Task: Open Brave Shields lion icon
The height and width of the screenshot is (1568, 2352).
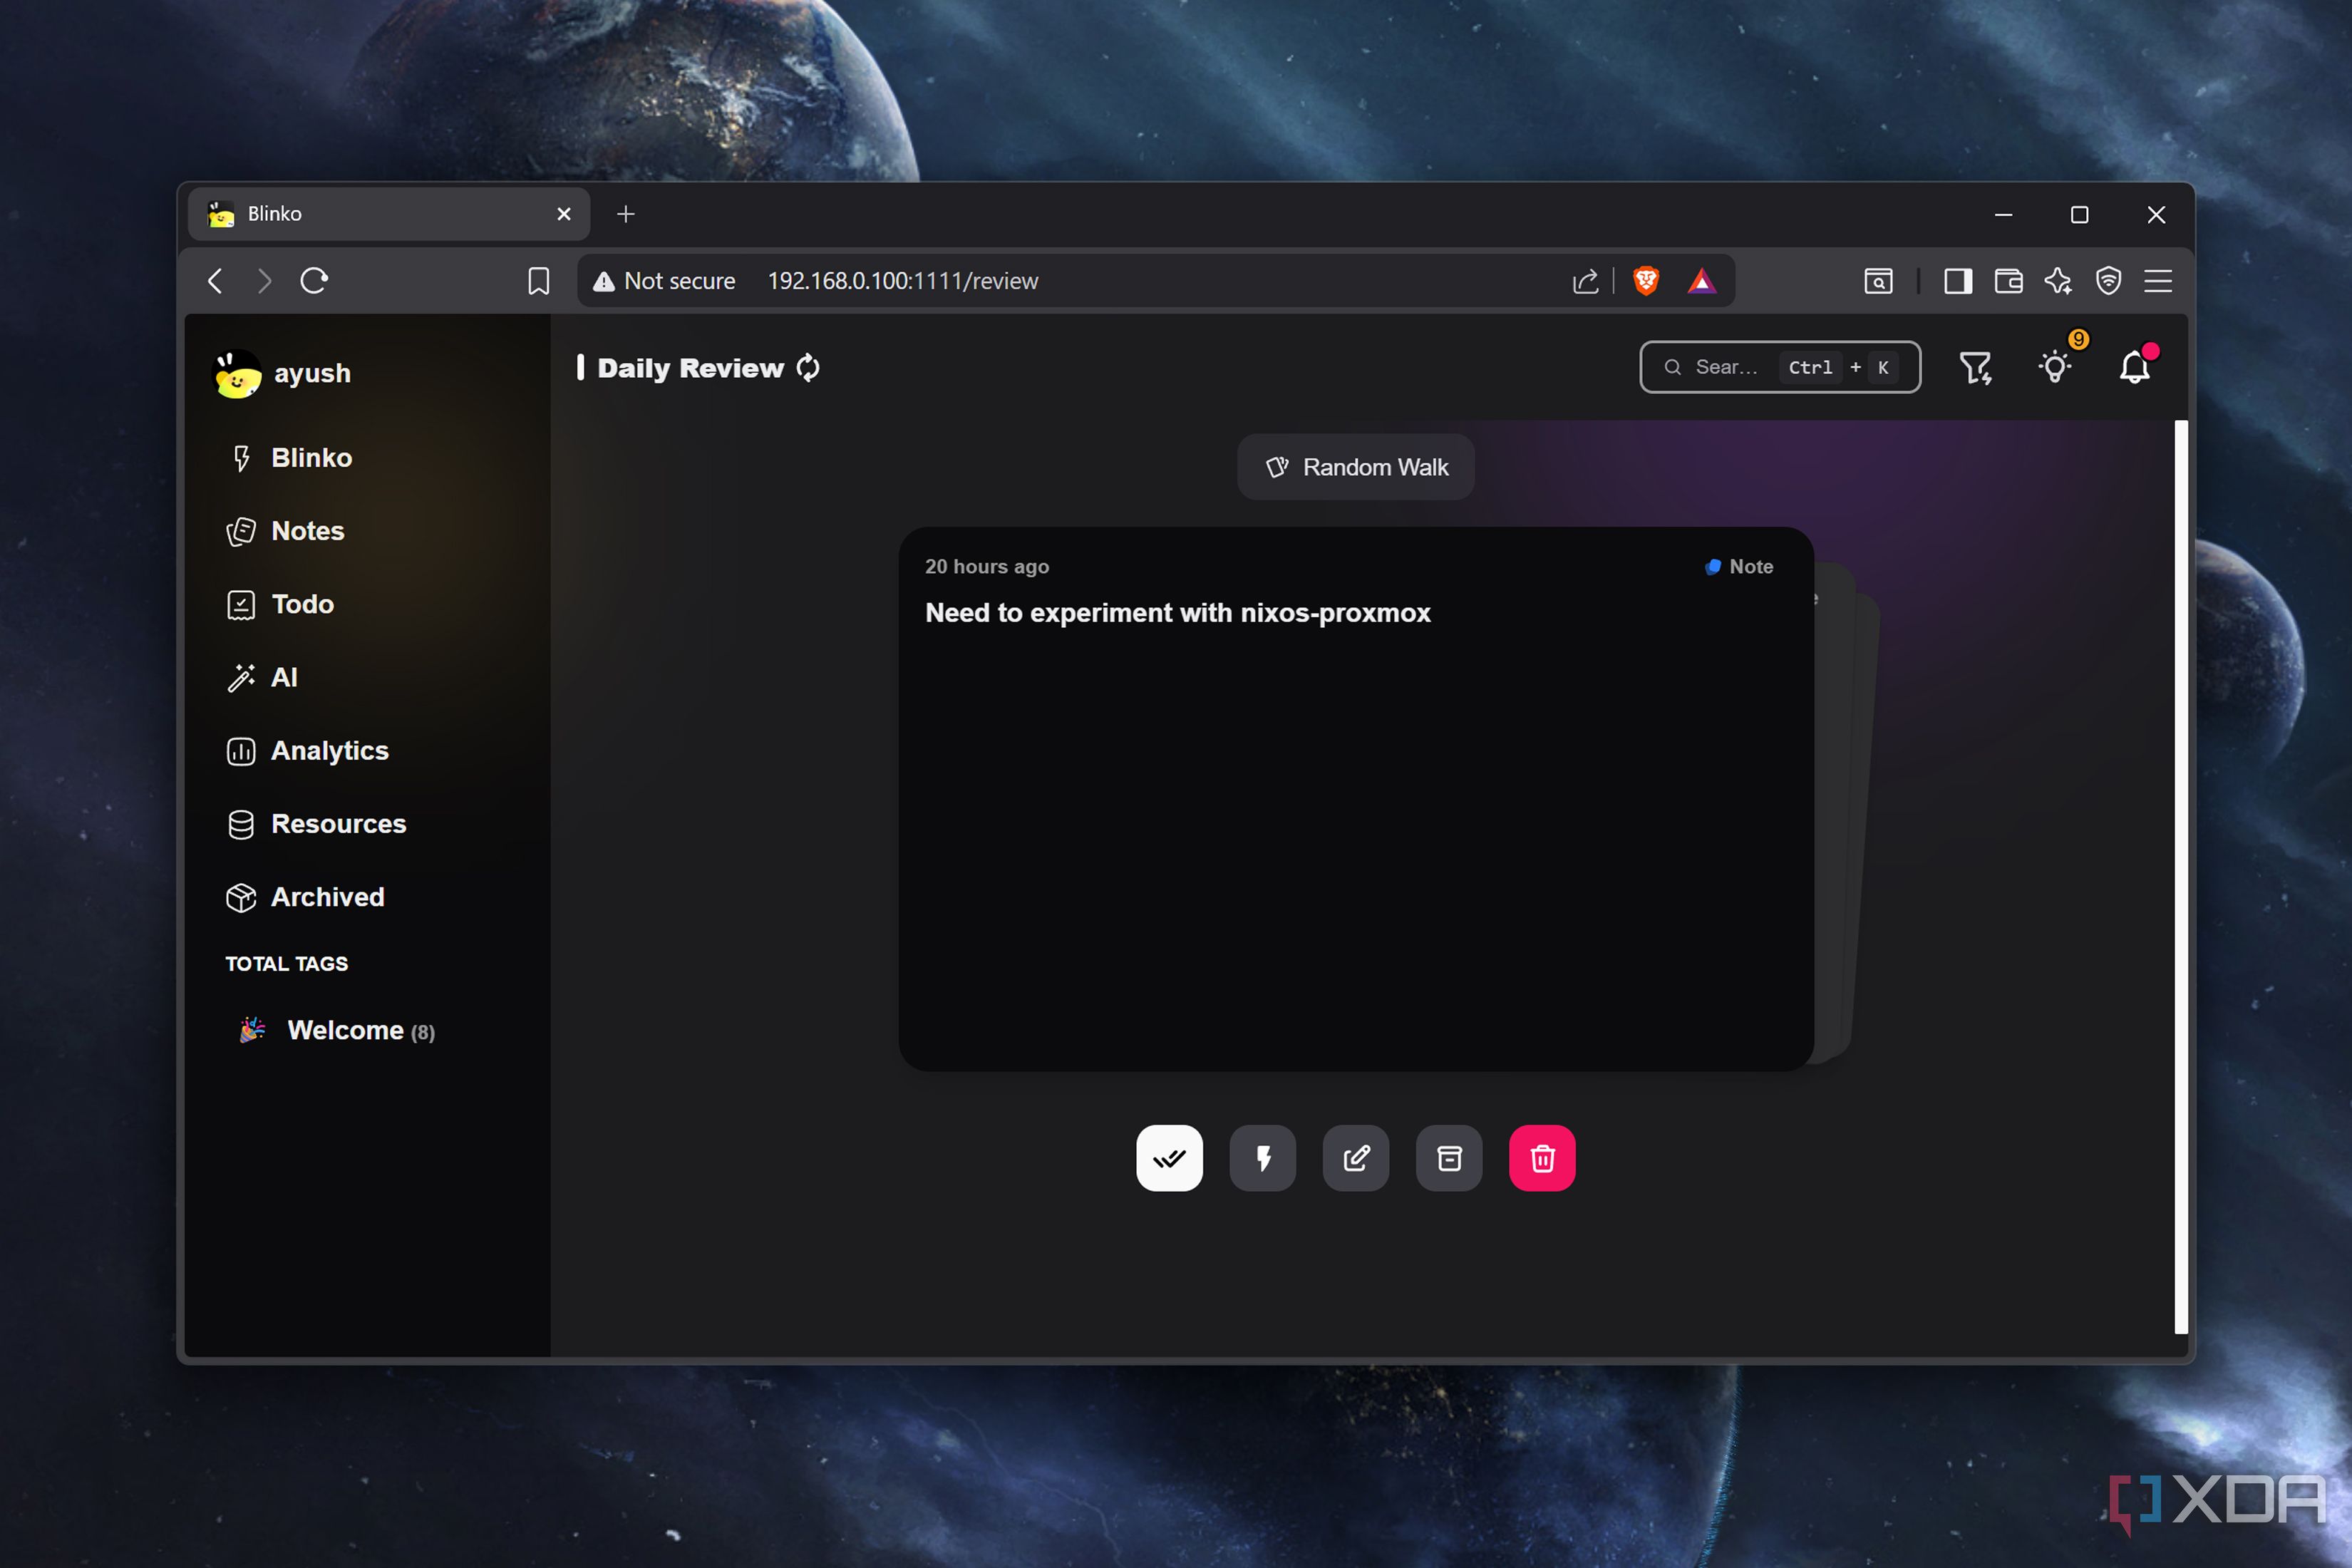Action: (x=1646, y=281)
